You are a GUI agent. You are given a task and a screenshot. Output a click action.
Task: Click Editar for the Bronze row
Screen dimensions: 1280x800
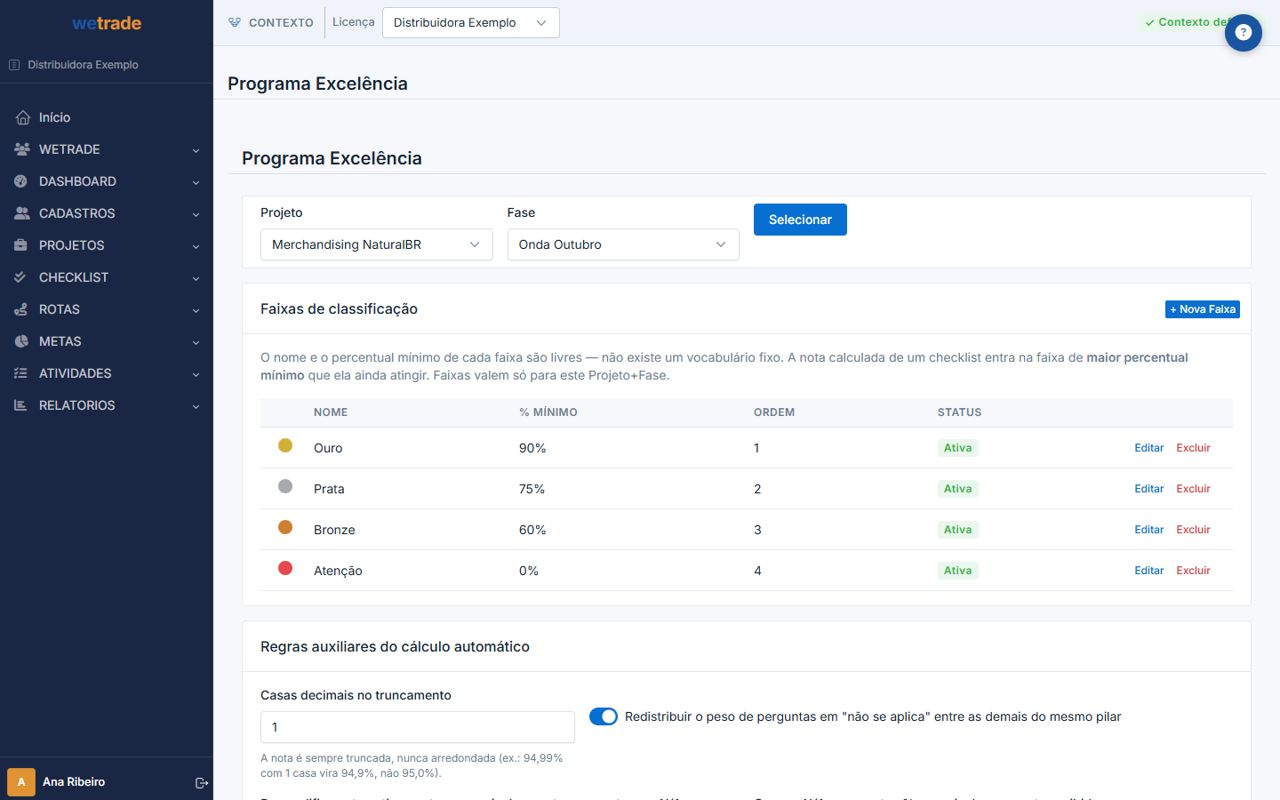(1149, 529)
